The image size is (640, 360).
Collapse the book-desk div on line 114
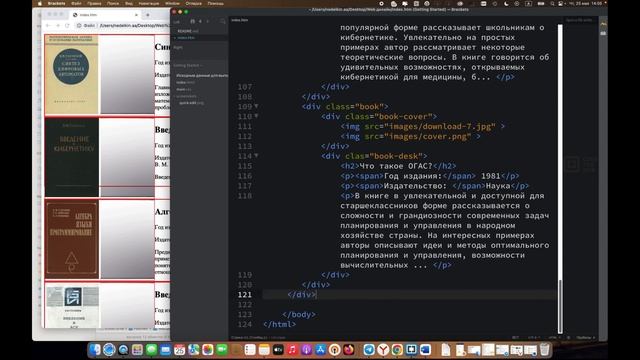(x=256, y=156)
